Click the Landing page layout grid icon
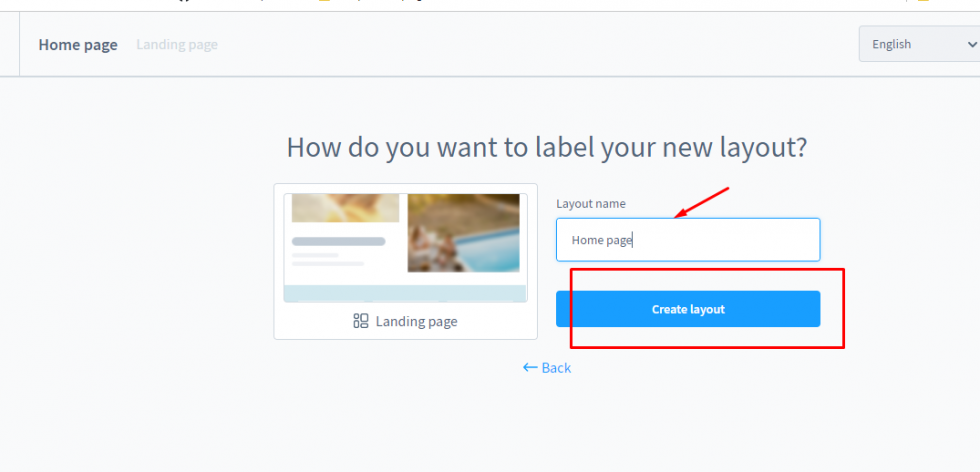Image resolution: width=980 pixels, height=472 pixels. 361,321
